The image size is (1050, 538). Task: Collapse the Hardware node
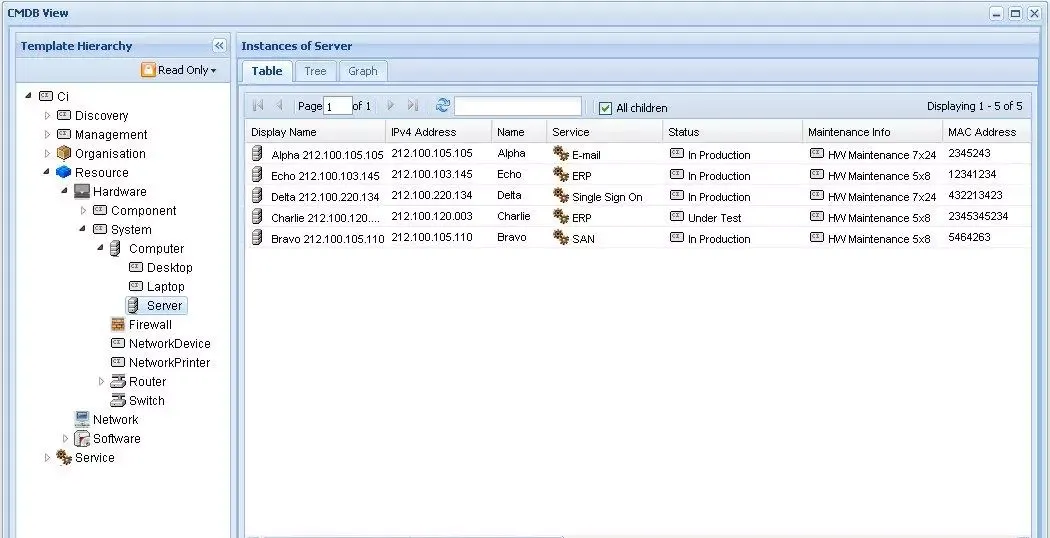pyautogui.click(x=64, y=191)
